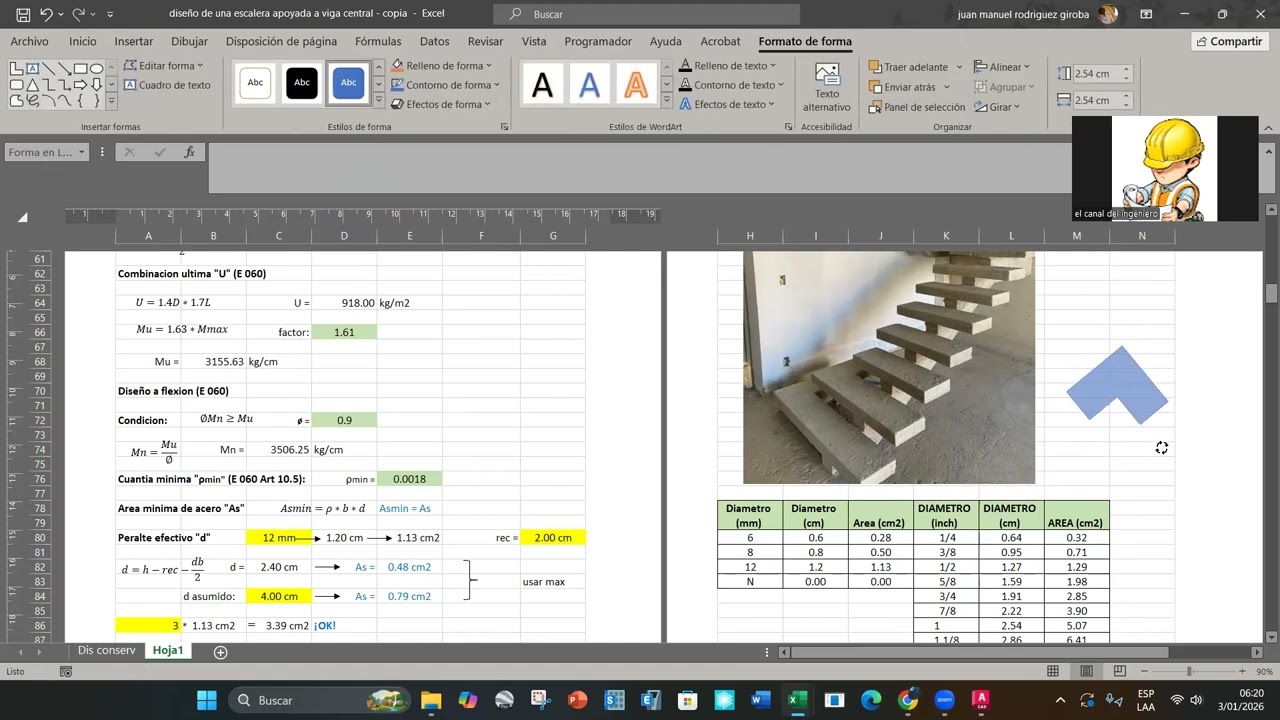Screen dimensions: 1280x720
Task: Click Enviar atrás button
Action: tap(902, 87)
